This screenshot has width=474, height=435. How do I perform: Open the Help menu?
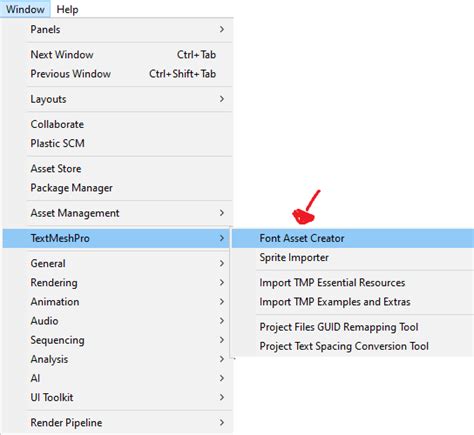67,9
